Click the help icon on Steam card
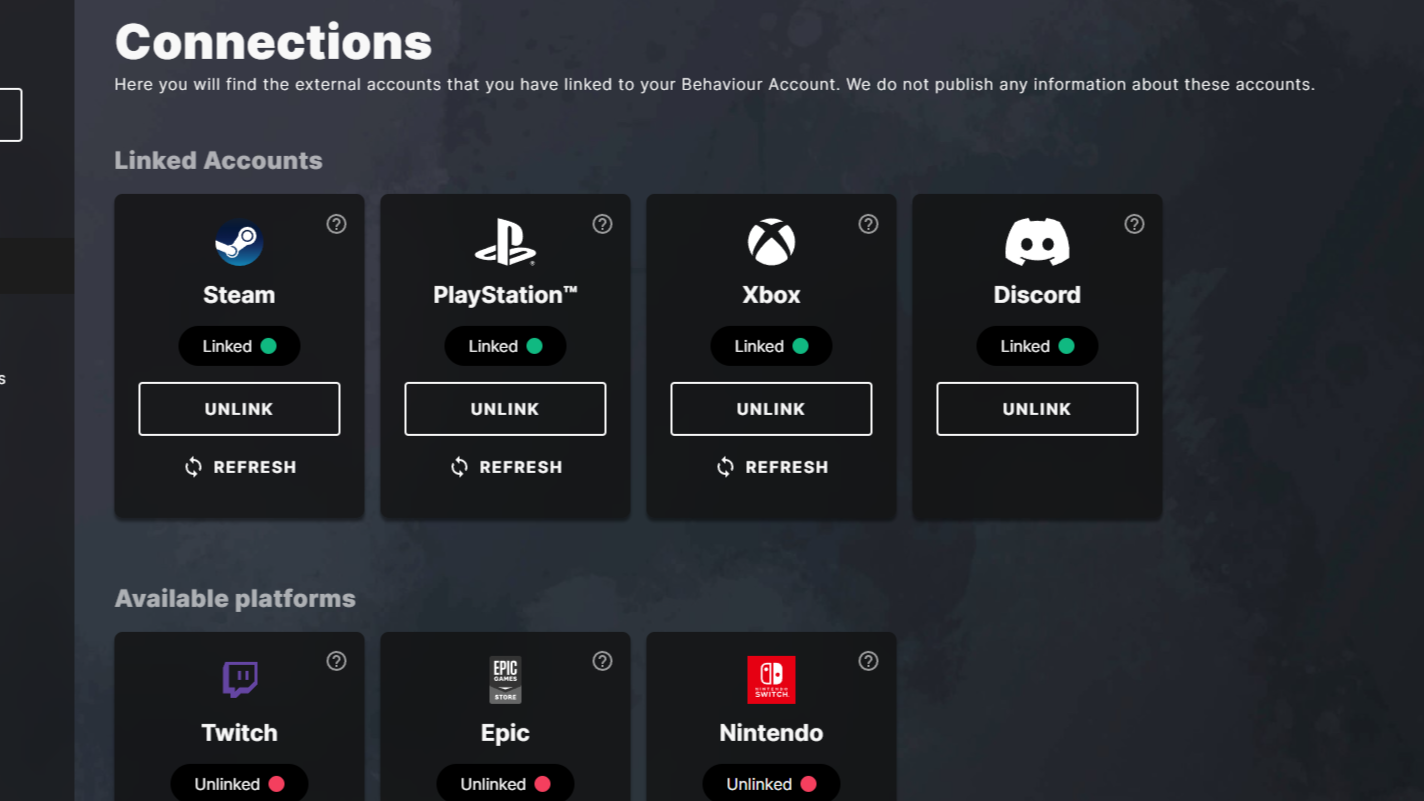1424x801 pixels. 336,224
